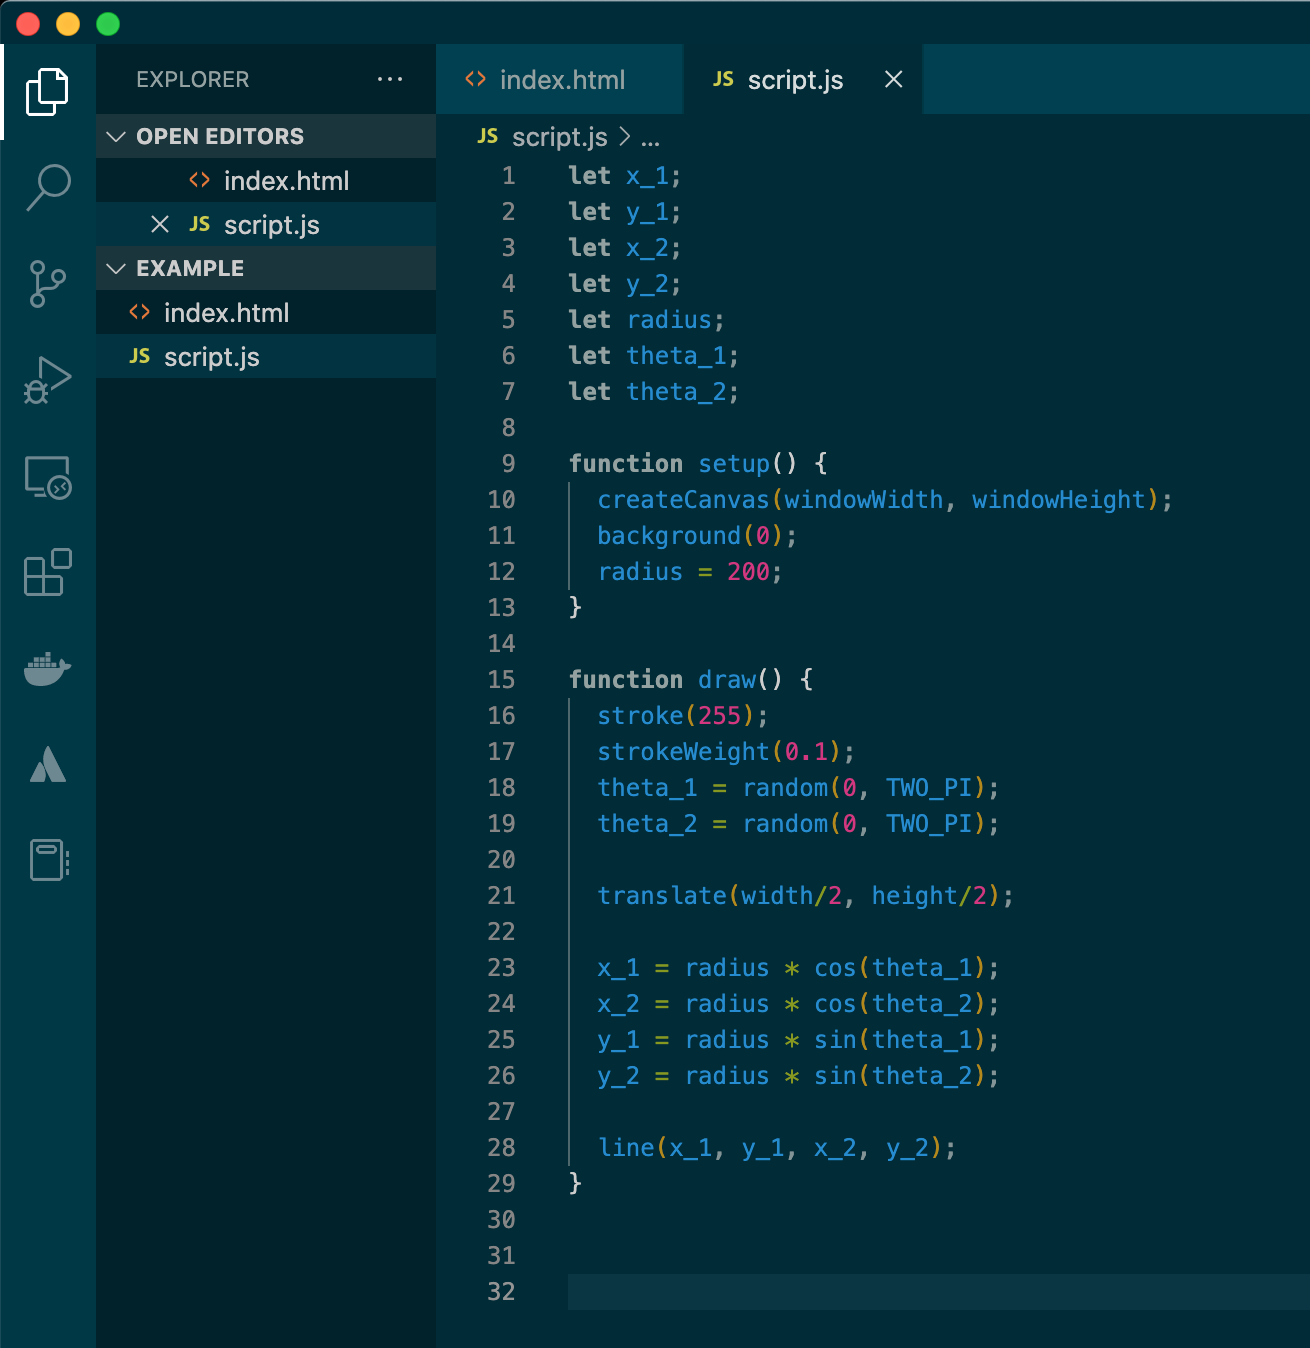Open the Remote Explorer view

[47, 477]
